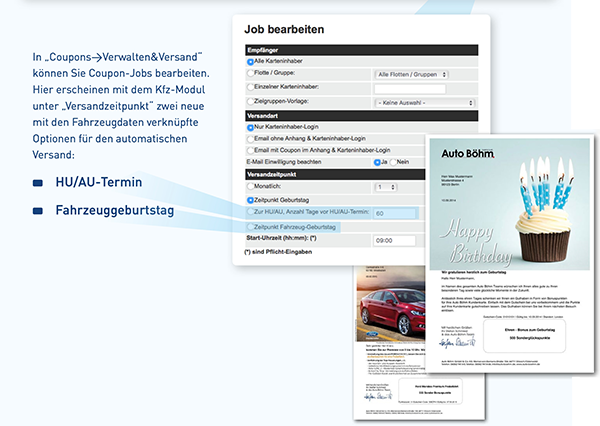Select the Flotte / Gruppe recipient option
The width and height of the screenshot is (600, 426).
coord(250,74)
